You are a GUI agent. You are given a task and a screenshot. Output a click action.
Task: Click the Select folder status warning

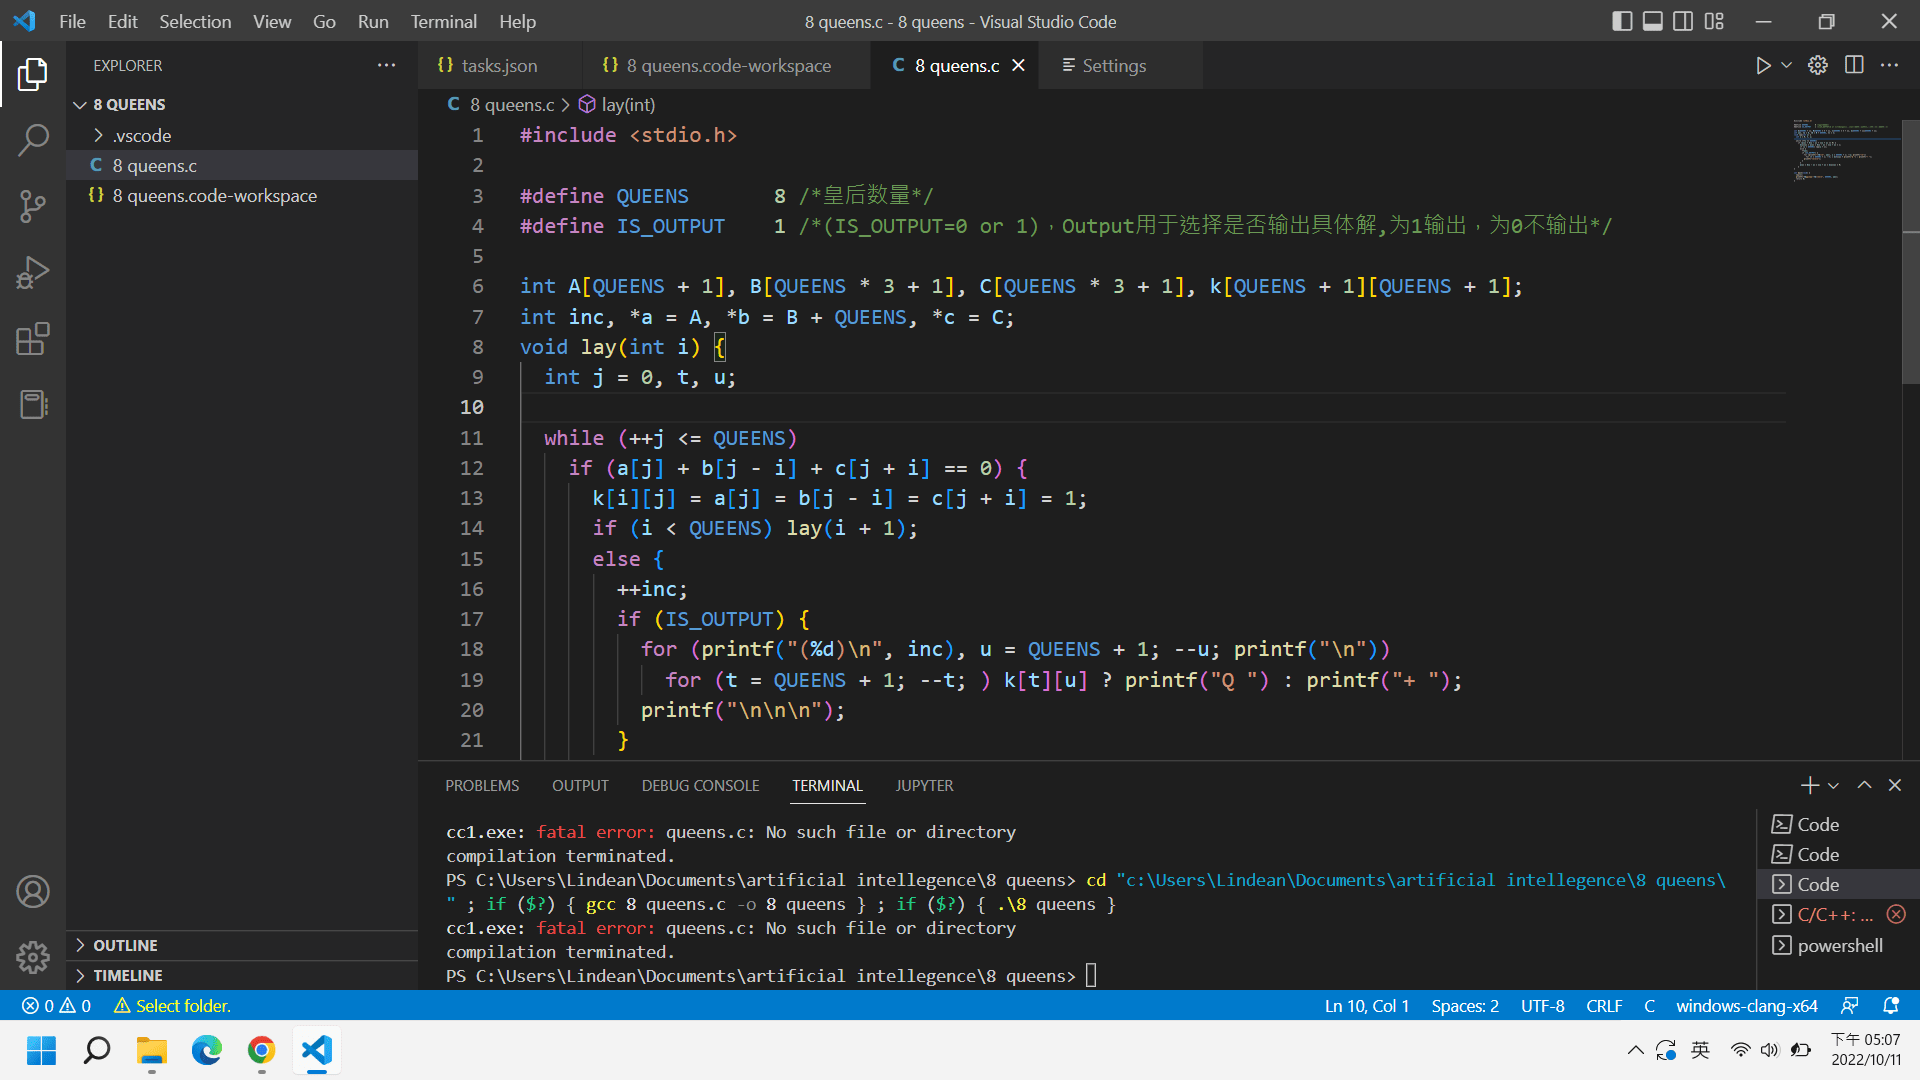click(172, 1006)
